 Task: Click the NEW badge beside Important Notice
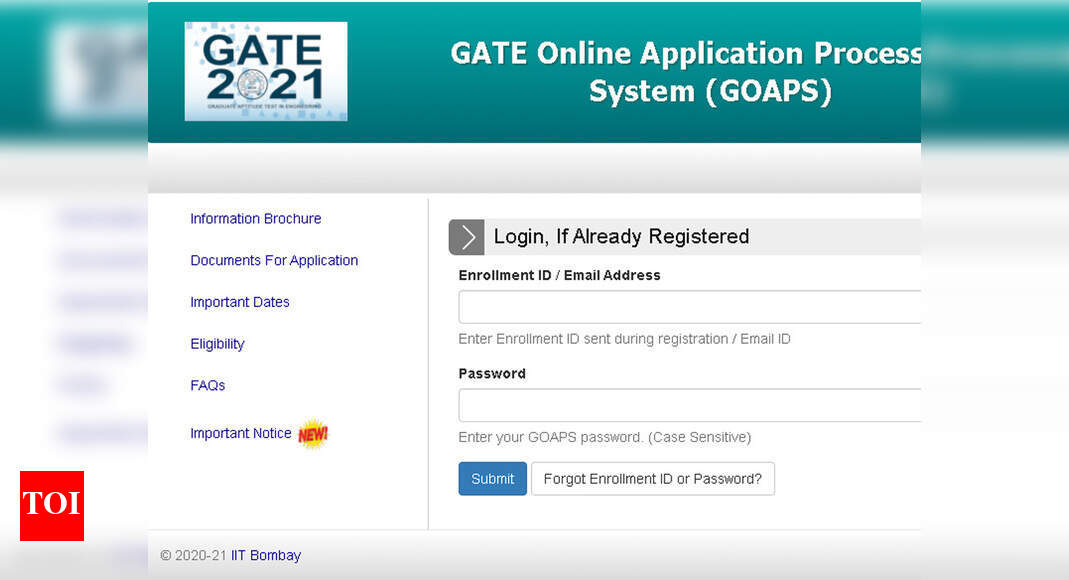tap(312, 434)
